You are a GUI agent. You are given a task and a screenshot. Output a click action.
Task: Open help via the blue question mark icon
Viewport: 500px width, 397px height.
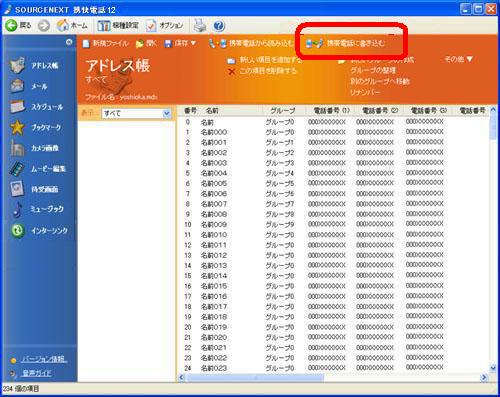(x=219, y=26)
